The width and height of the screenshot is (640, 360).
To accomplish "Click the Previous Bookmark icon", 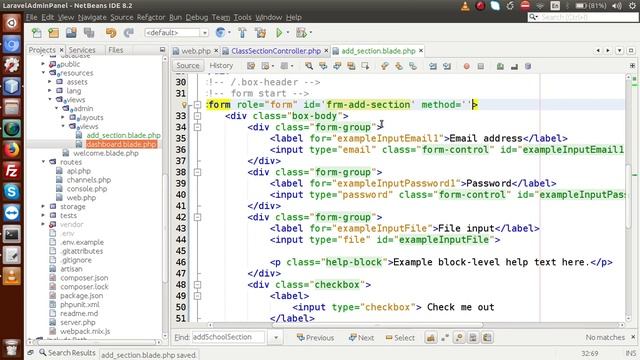I will click(x=384, y=66).
